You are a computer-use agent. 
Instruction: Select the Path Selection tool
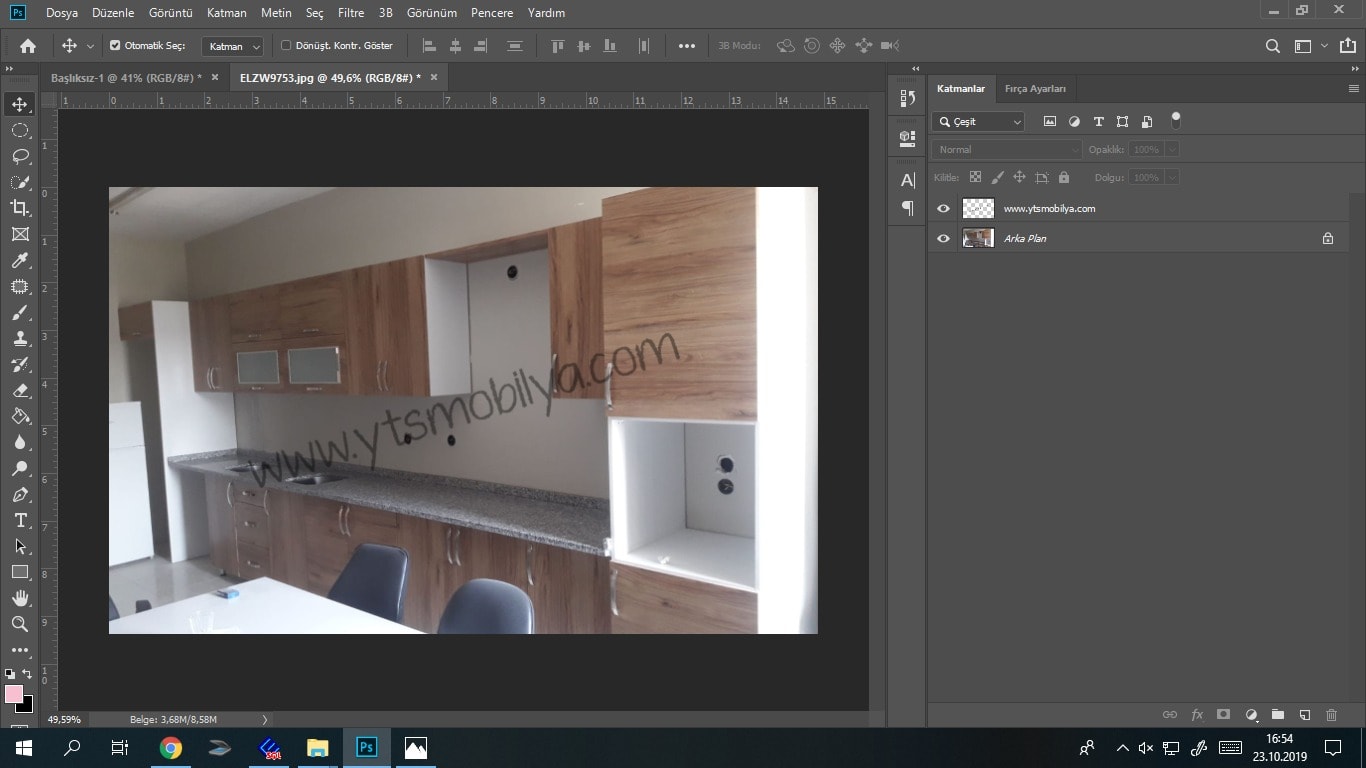(x=20, y=547)
